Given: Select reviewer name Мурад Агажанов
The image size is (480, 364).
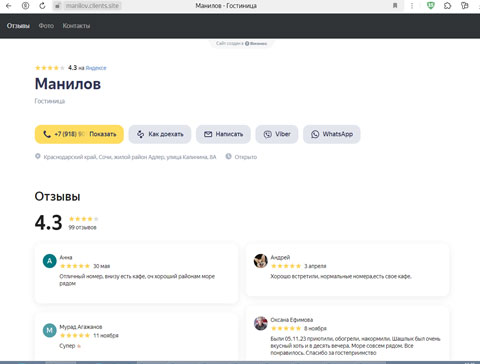Looking at the screenshot, I should [x=81, y=327].
